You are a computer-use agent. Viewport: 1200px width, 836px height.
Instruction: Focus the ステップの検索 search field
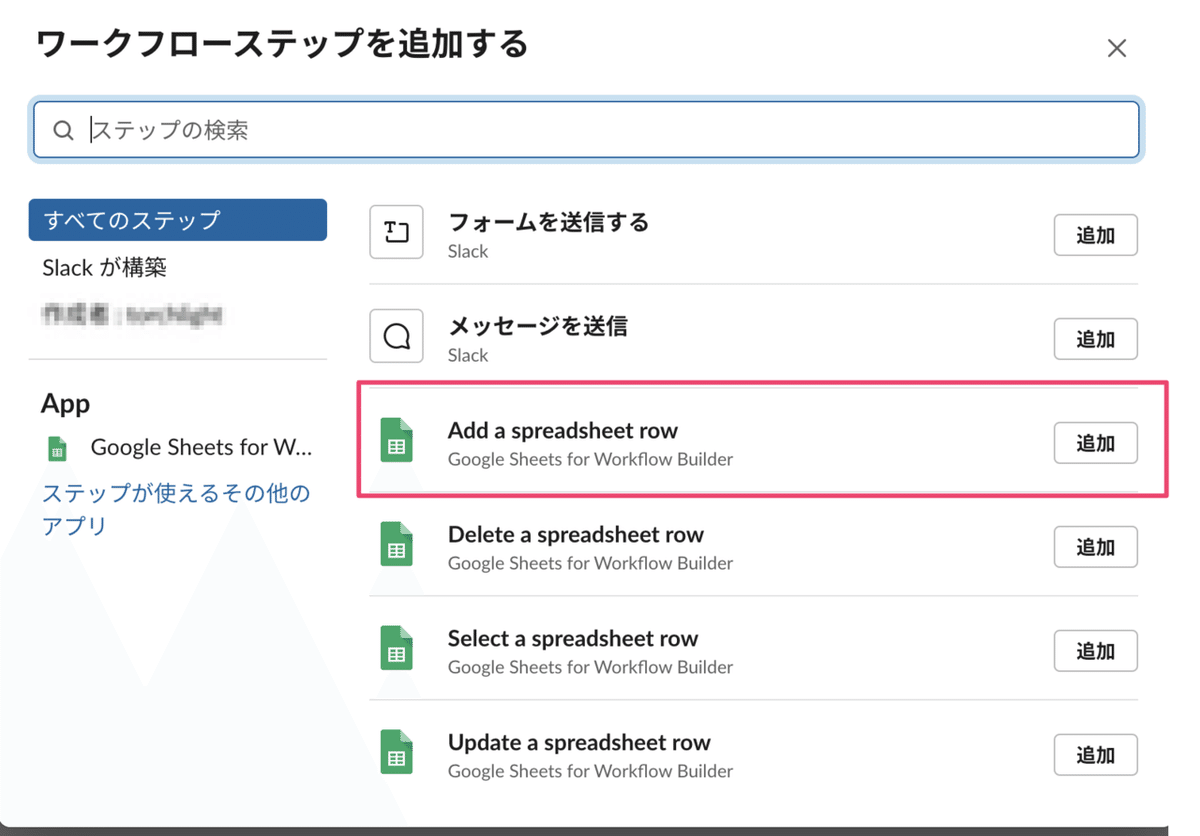(x=600, y=130)
